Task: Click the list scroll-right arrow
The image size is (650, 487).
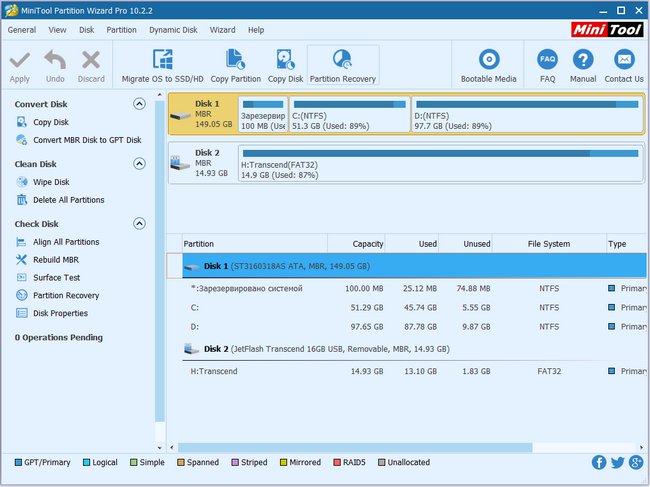Action: tap(641, 448)
